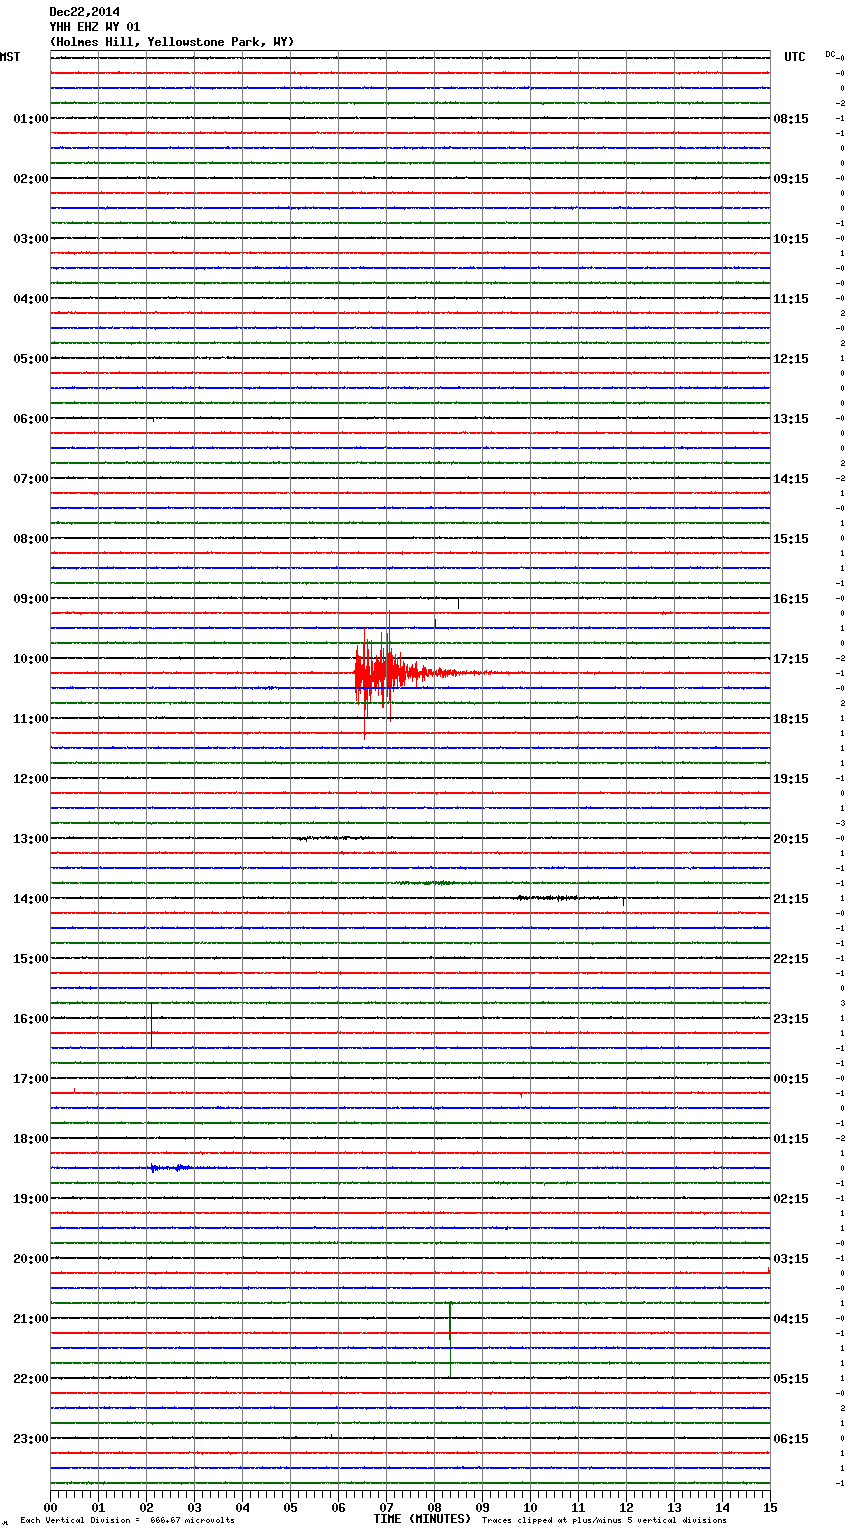Select the station code YHH EHZ WY 01

click(94, 27)
